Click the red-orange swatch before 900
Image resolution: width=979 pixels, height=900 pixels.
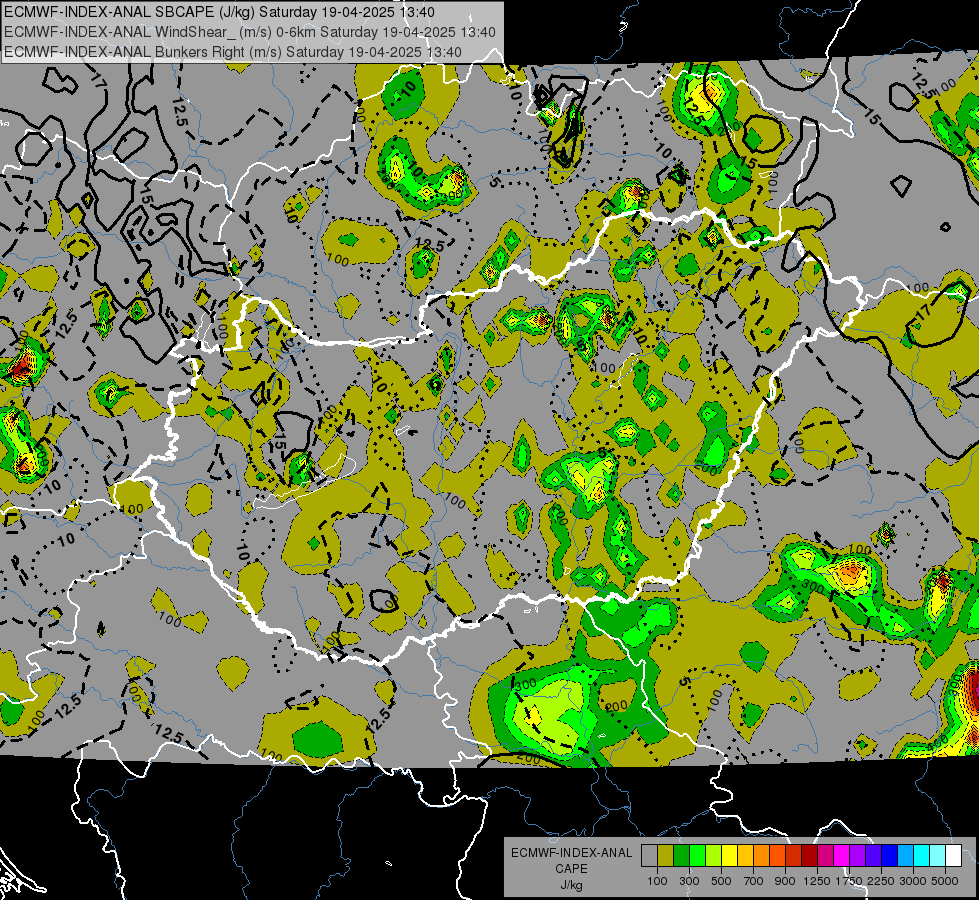777,855
